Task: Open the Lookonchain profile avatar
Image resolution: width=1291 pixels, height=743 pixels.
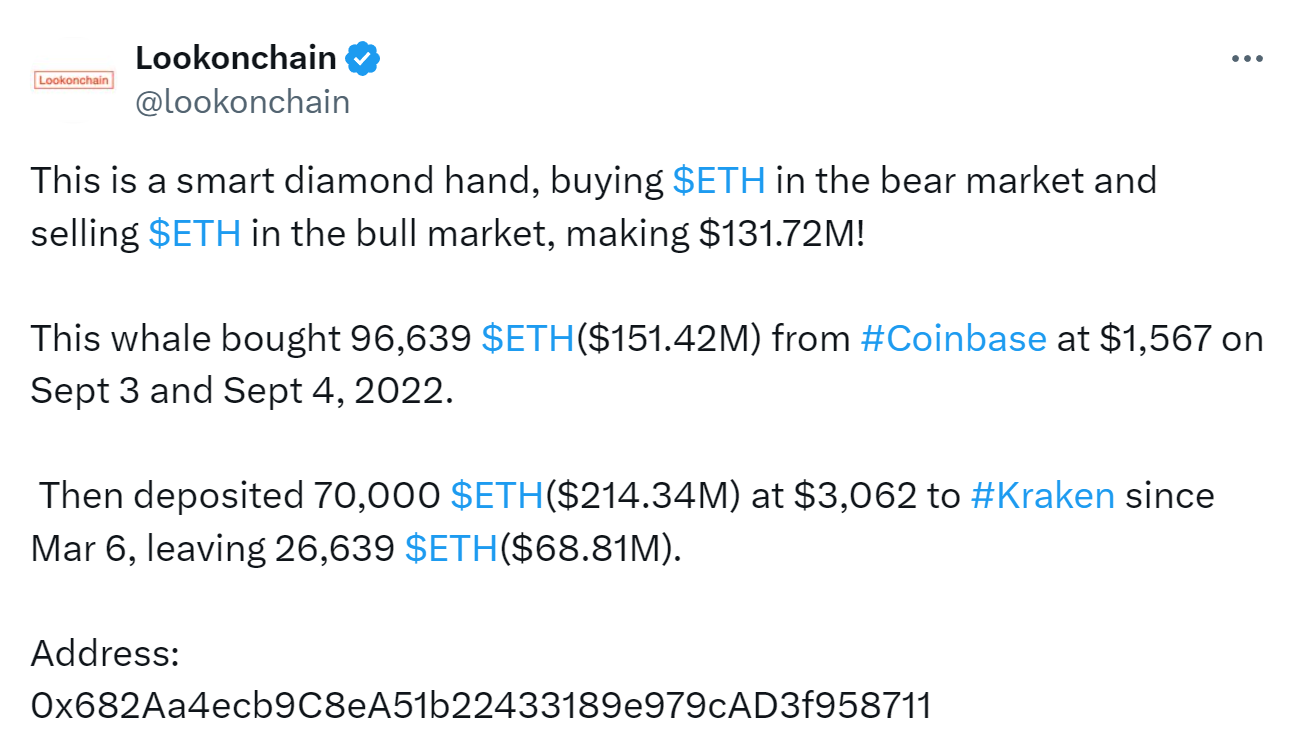Action: pyautogui.click(x=74, y=80)
